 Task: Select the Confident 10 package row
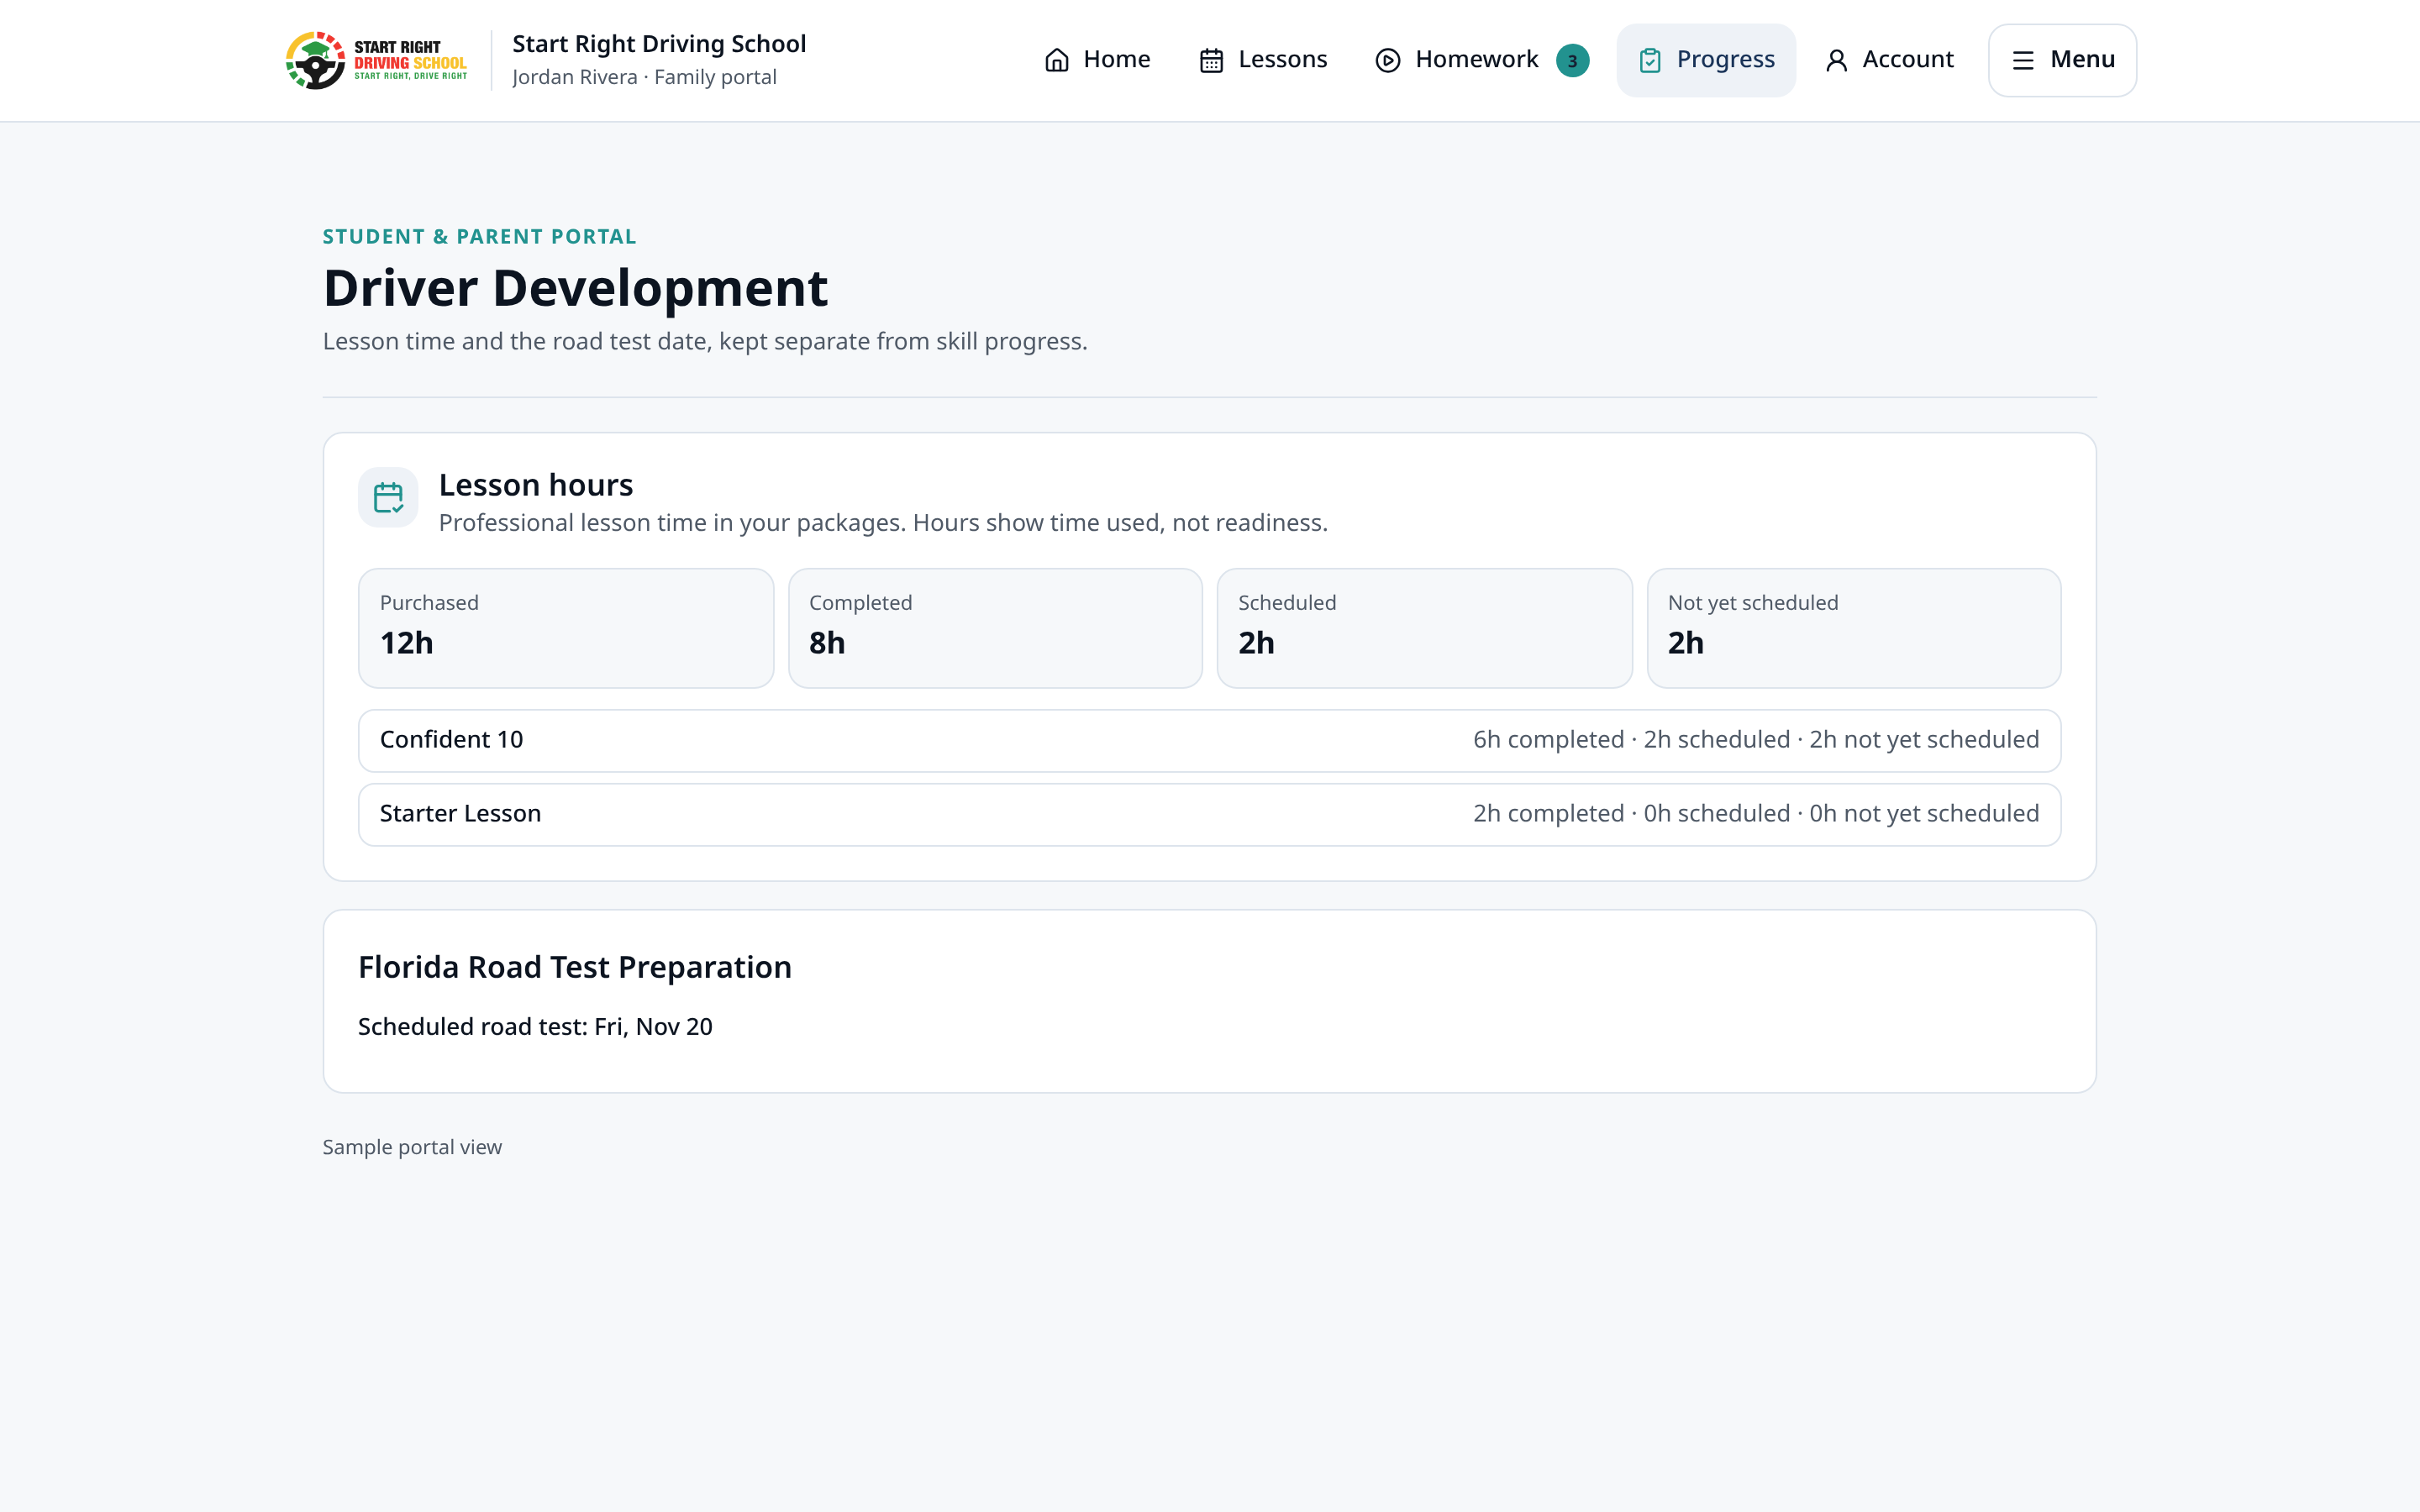[x=1210, y=741]
